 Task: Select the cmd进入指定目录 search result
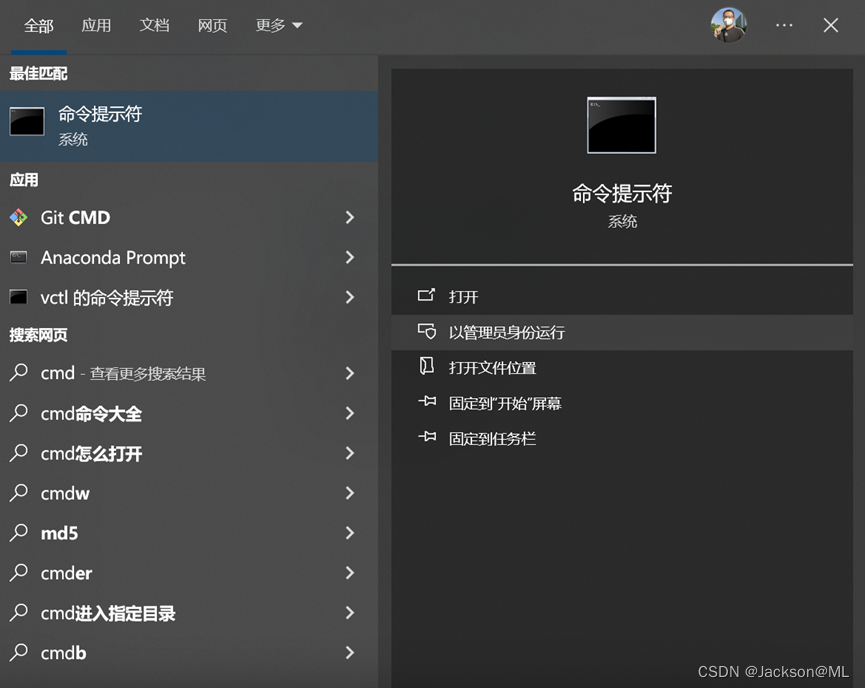coord(107,613)
